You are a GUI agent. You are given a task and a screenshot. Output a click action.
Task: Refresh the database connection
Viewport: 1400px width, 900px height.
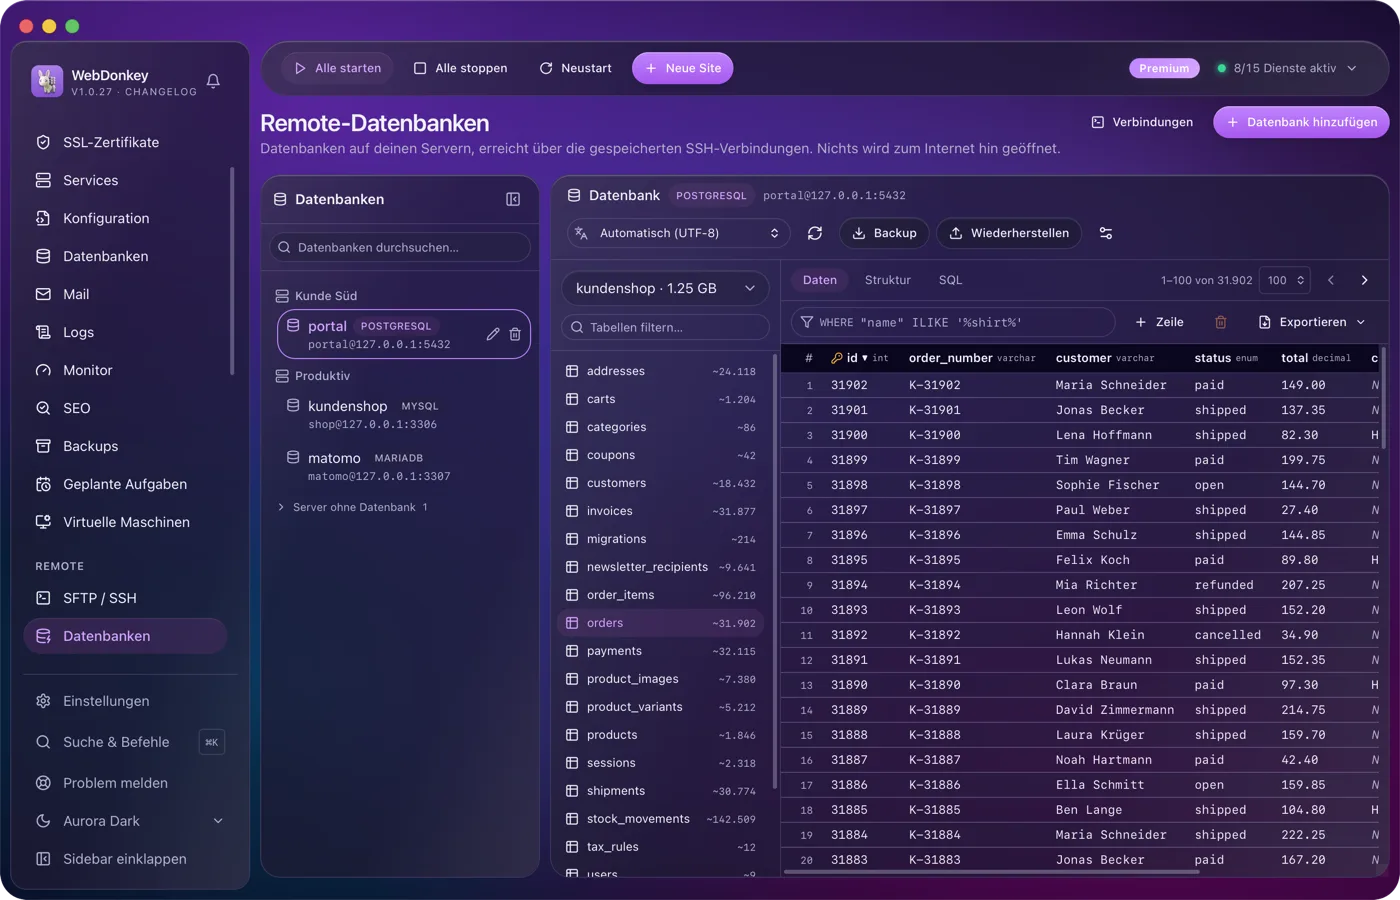815,233
